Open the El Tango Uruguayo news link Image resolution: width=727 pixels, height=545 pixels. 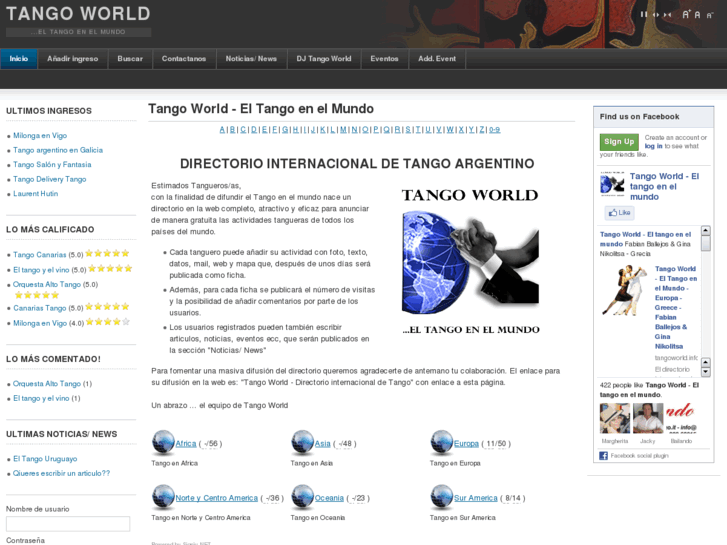(x=45, y=459)
